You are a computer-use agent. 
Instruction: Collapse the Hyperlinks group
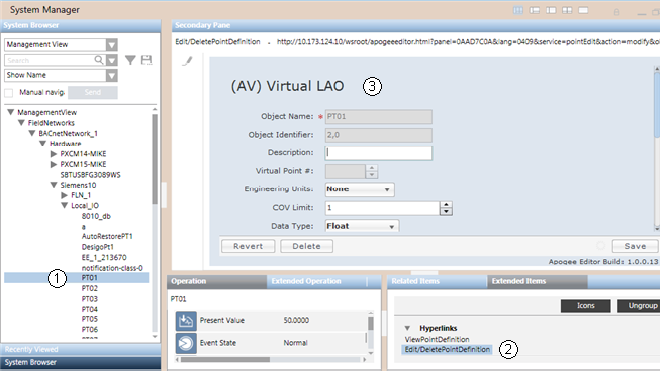coord(407,328)
